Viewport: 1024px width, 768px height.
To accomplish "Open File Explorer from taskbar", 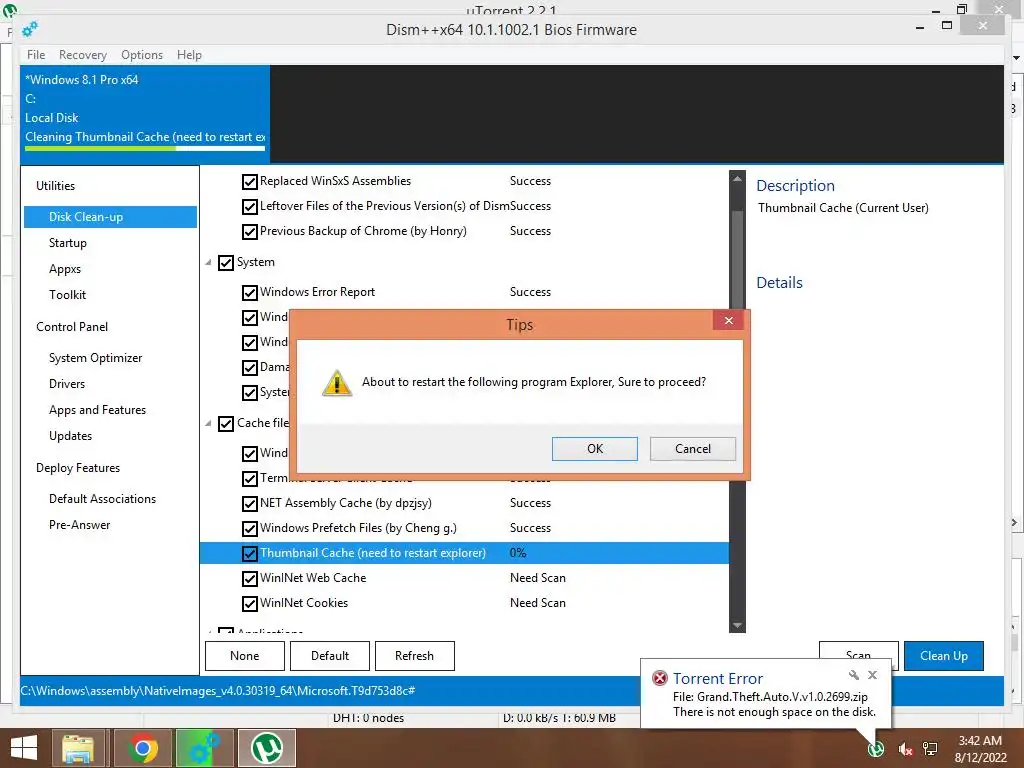I will [78, 748].
